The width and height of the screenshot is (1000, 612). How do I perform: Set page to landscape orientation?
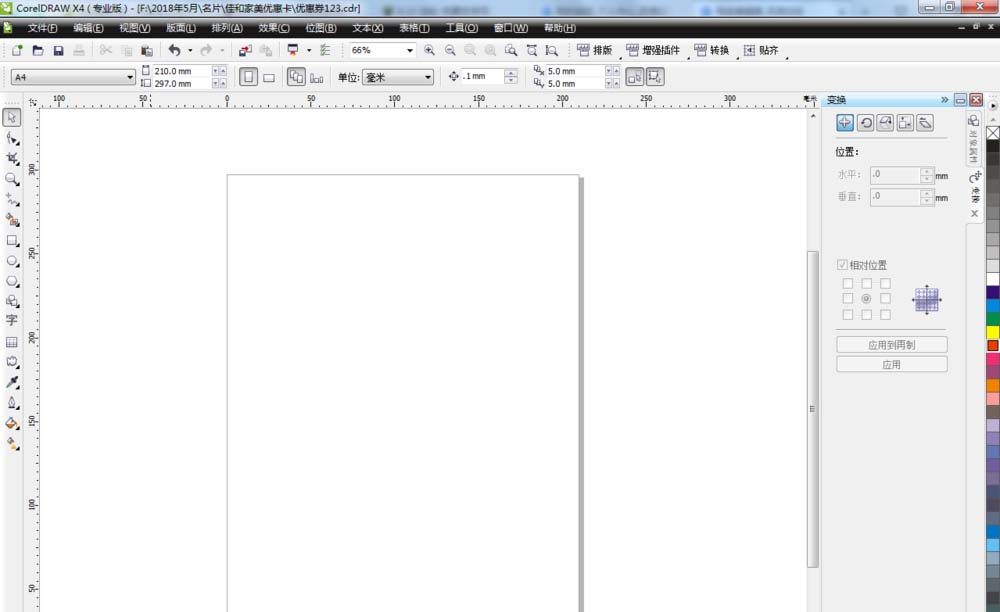pos(269,77)
